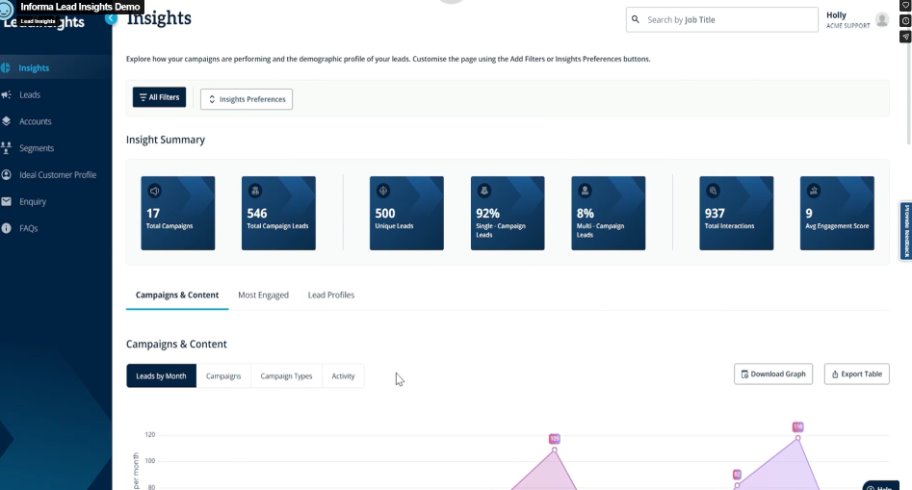Open the All Filters panel

tap(159, 97)
